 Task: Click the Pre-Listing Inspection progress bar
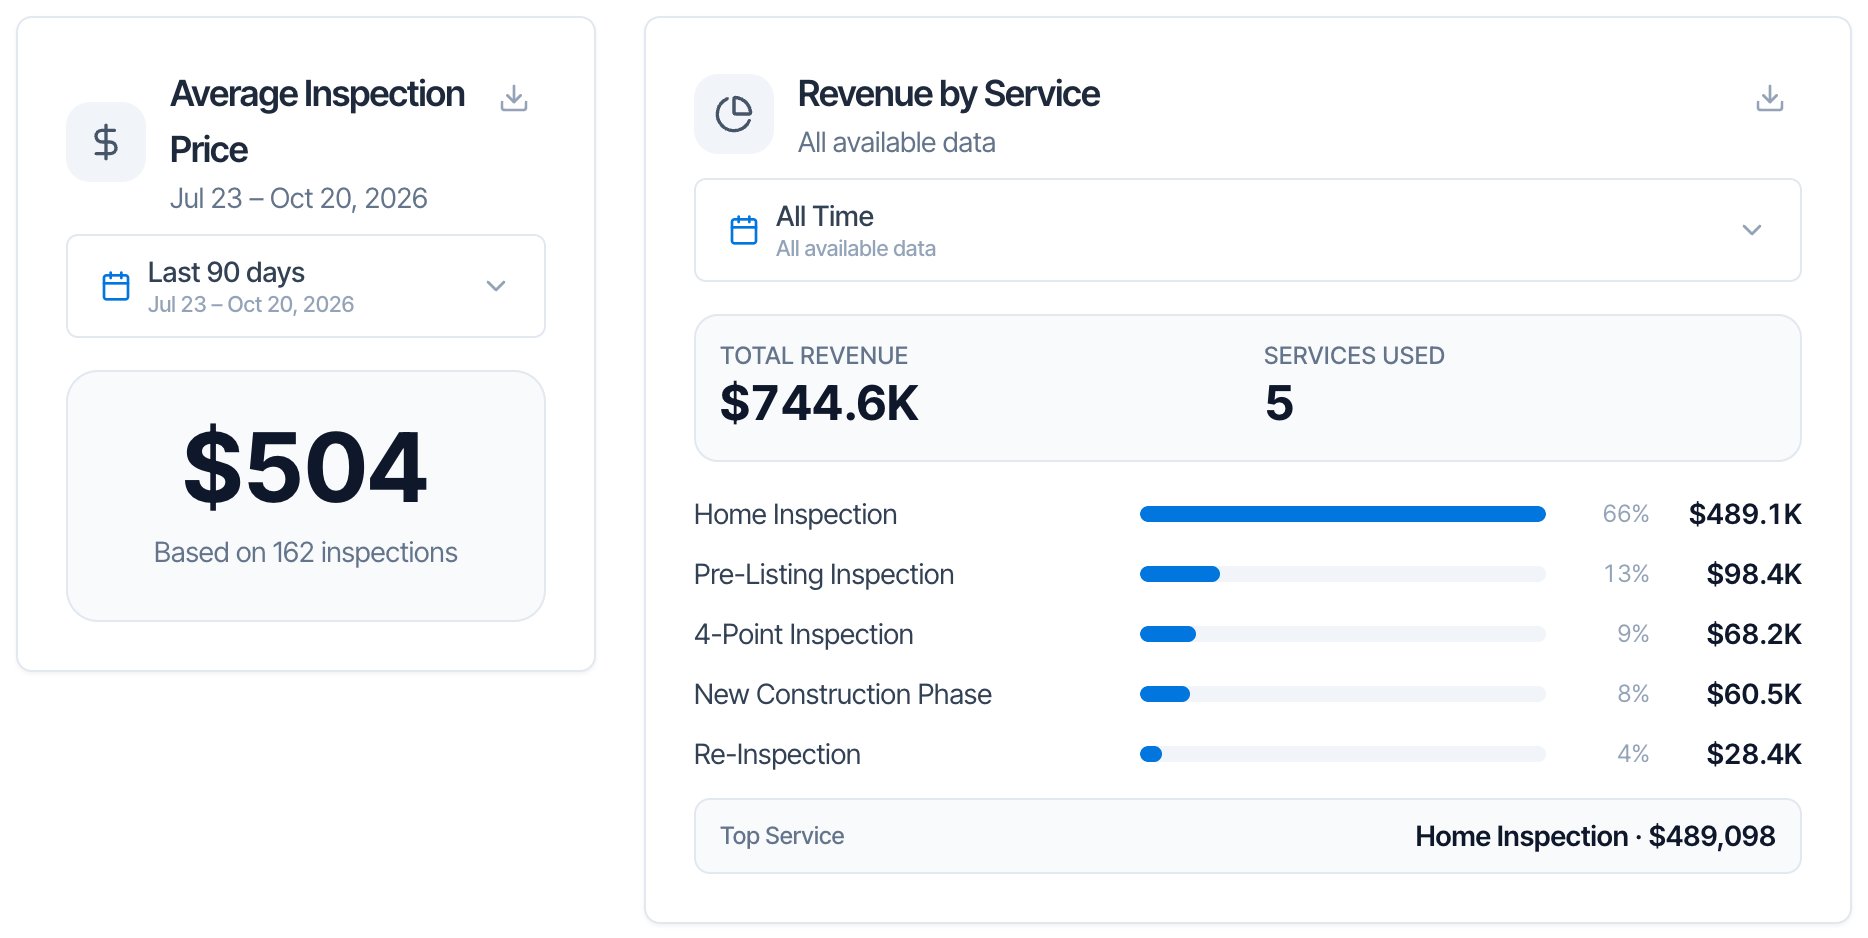[1343, 574]
